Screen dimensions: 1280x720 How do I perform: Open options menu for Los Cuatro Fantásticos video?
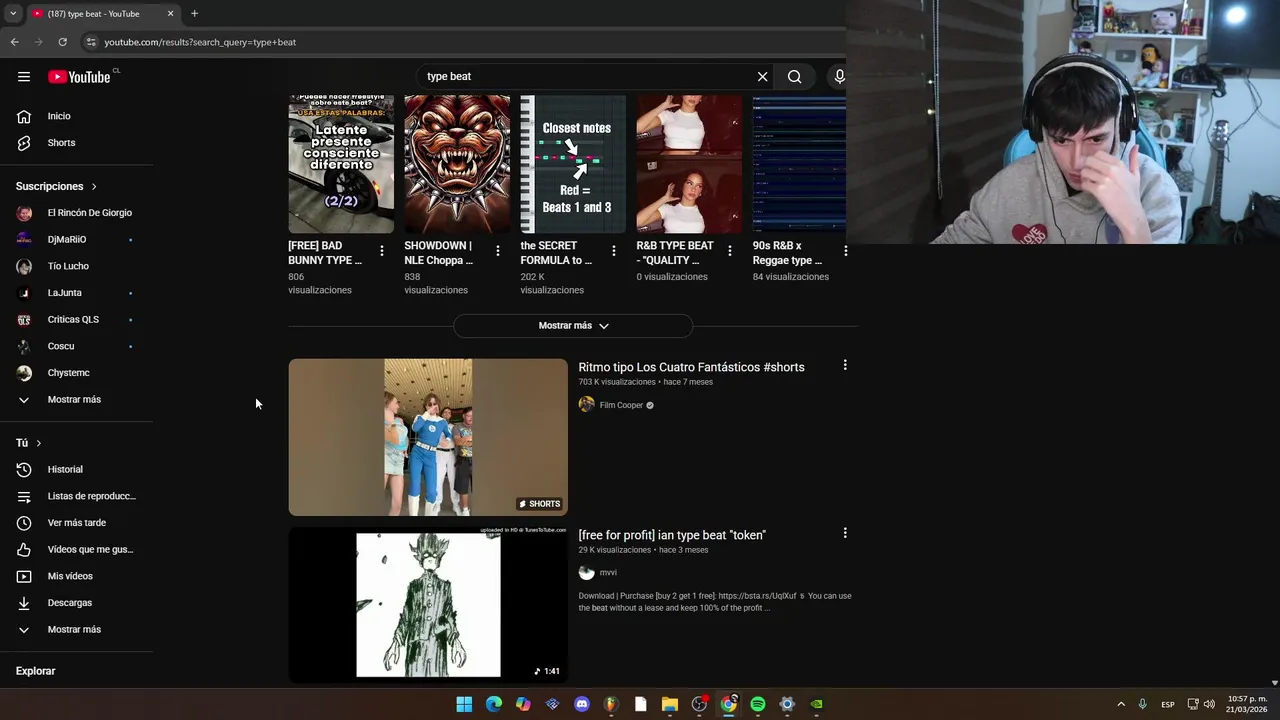click(845, 365)
